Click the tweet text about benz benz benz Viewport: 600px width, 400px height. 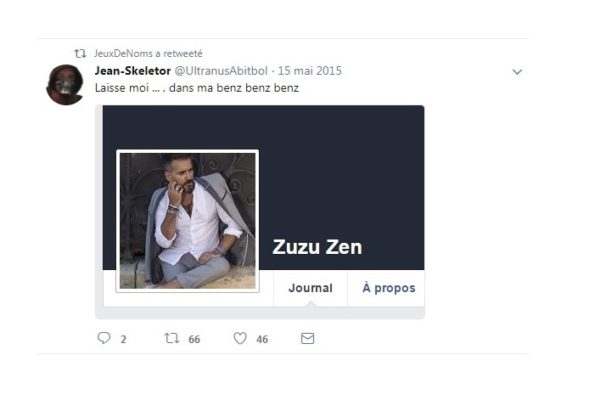point(197,88)
